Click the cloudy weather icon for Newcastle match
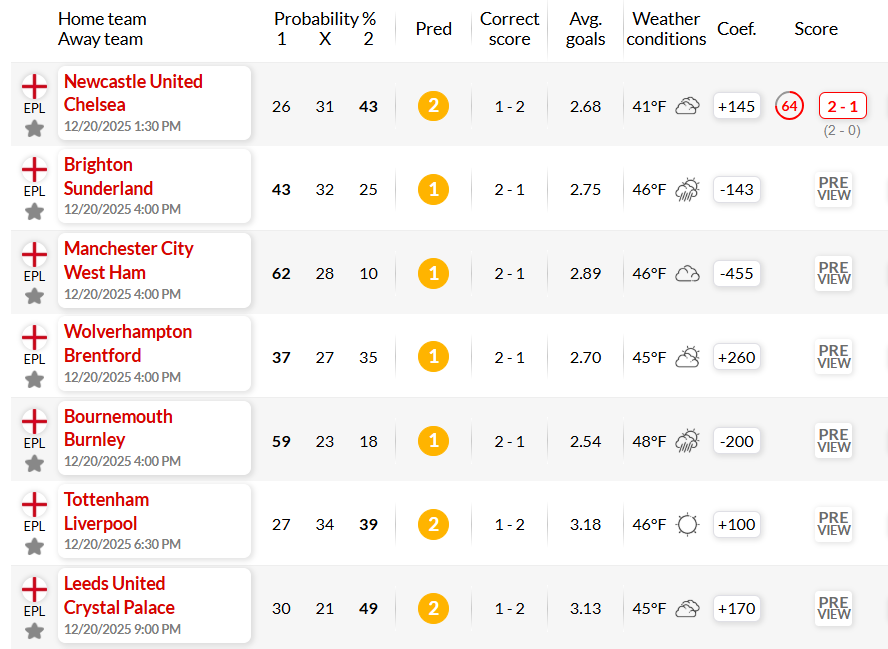The height and width of the screenshot is (649, 888). (x=688, y=106)
